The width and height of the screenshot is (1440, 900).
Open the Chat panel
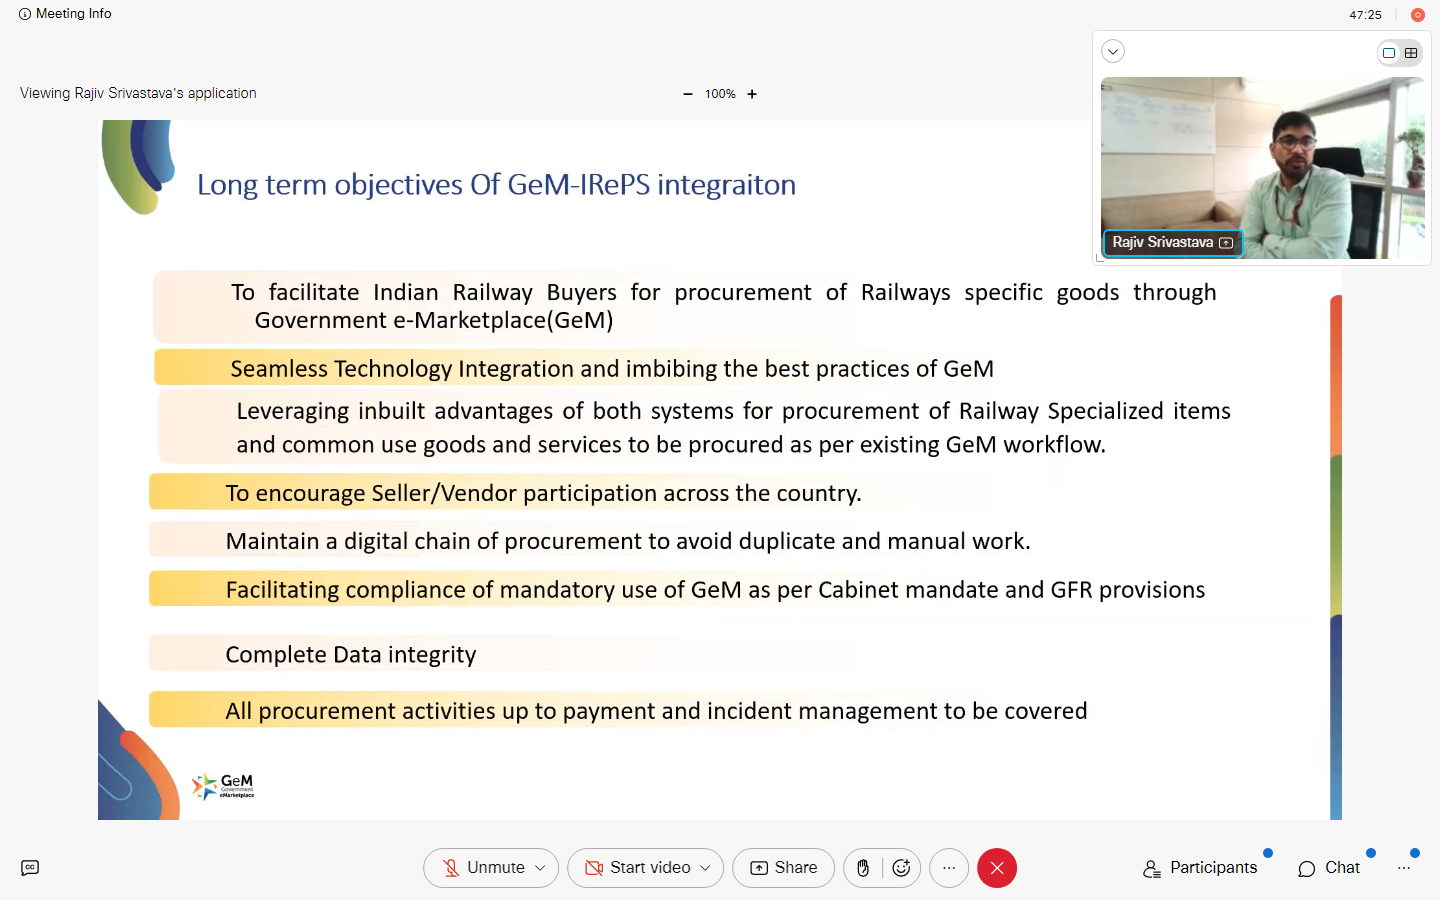[x=1329, y=868]
